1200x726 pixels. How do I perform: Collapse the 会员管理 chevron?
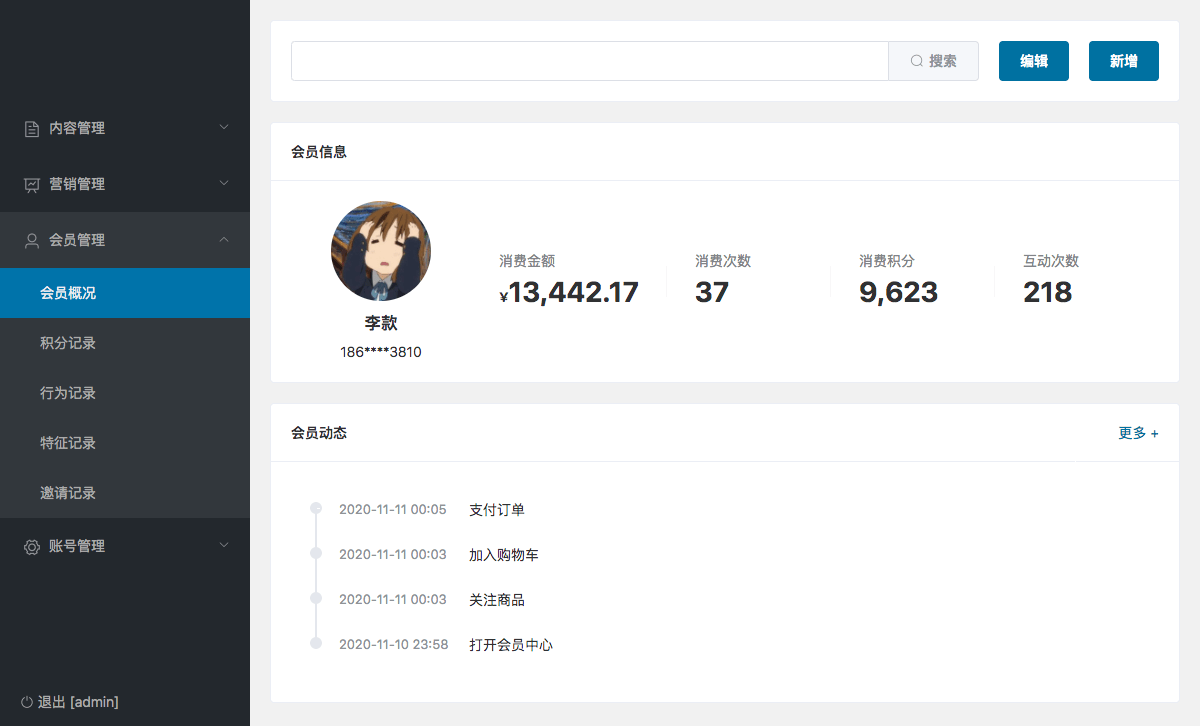point(224,239)
